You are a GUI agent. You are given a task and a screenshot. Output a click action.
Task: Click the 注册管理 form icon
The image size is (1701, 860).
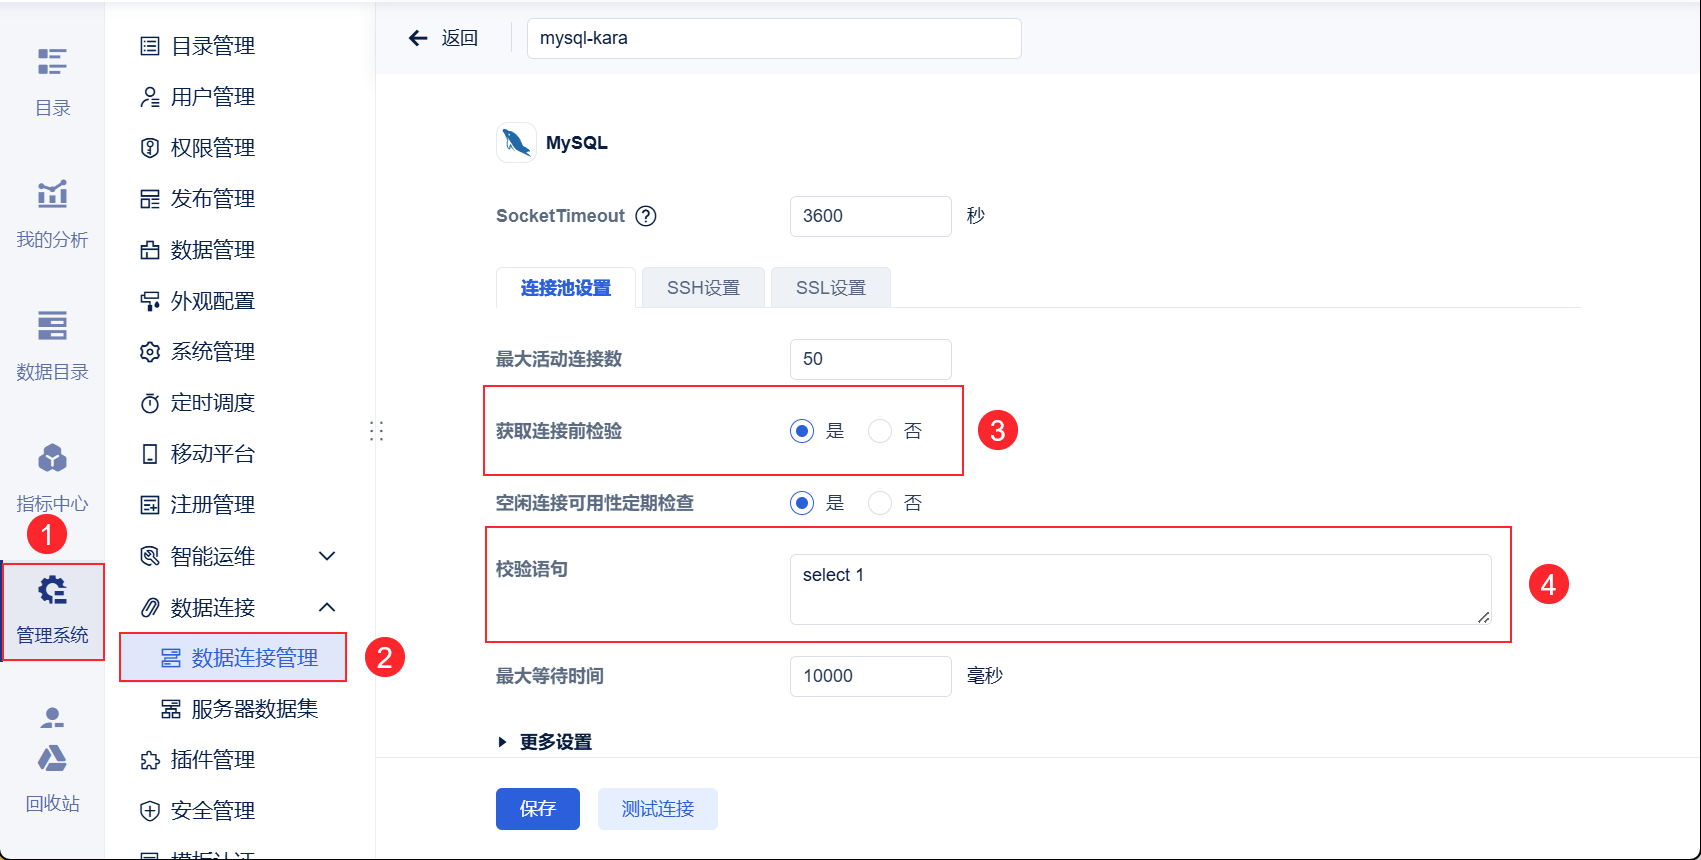click(x=150, y=505)
